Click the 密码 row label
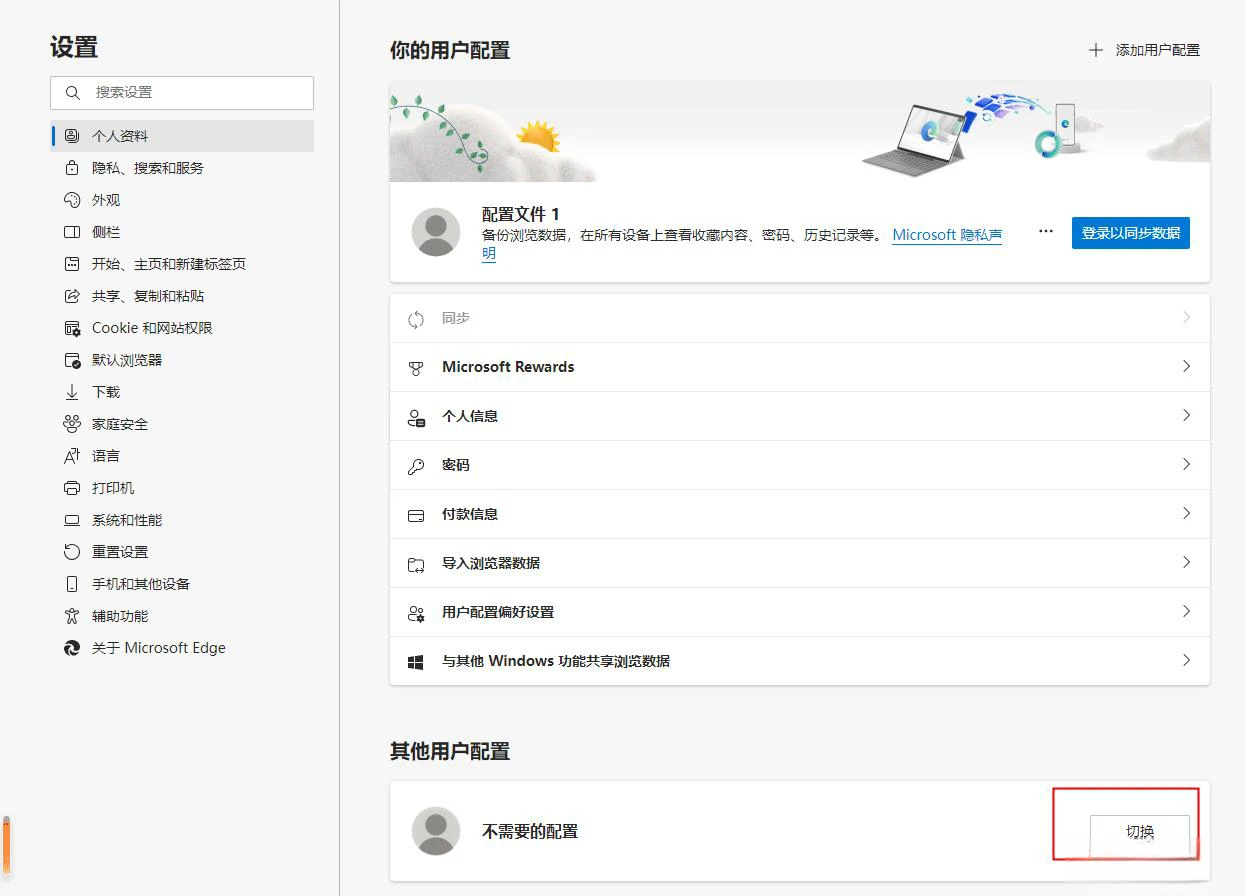Image resolution: width=1245 pixels, height=896 pixels. click(x=456, y=465)
